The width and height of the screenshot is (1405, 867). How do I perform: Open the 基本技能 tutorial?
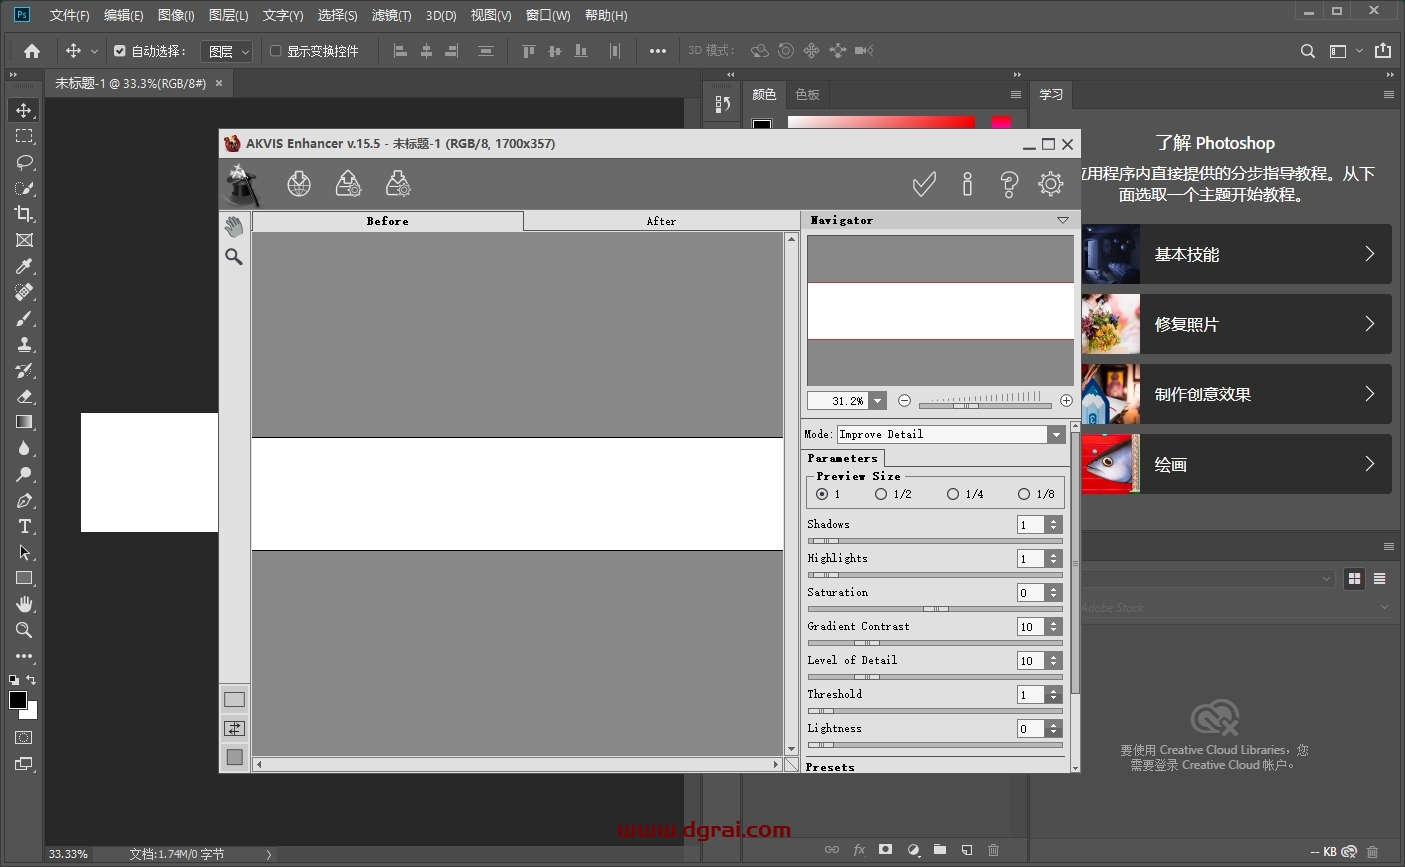coord(1236,254)
